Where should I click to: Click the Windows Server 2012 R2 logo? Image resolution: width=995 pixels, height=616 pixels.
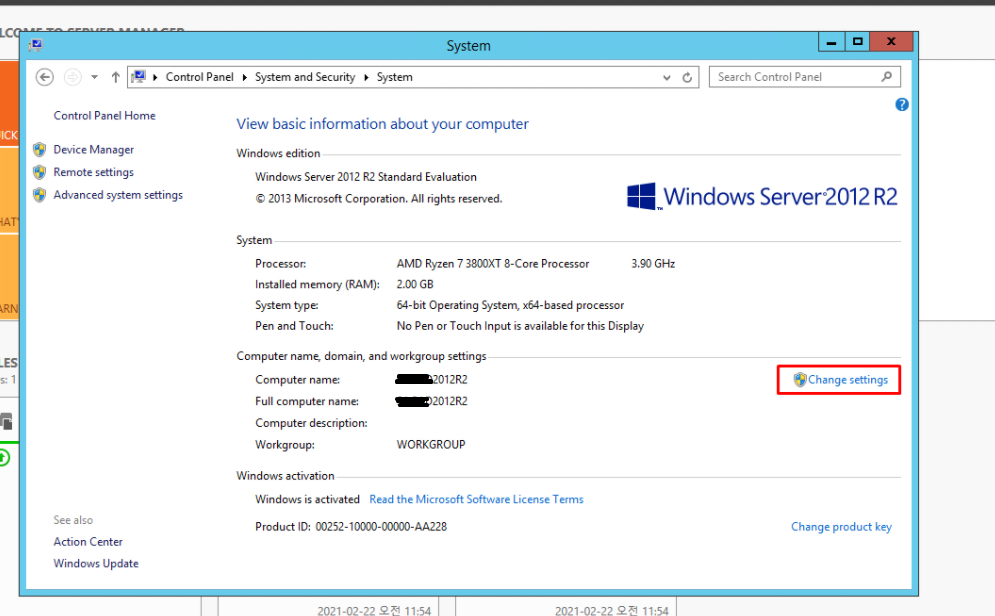762,196
